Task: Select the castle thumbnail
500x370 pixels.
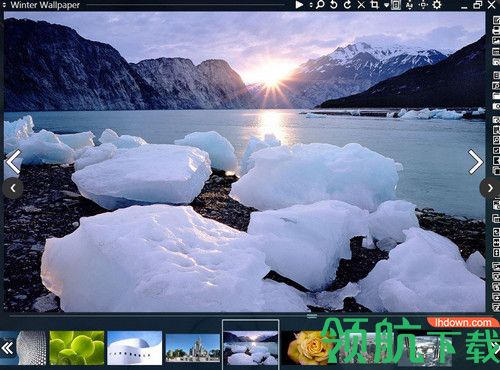Action: click(x=193, y=348)
